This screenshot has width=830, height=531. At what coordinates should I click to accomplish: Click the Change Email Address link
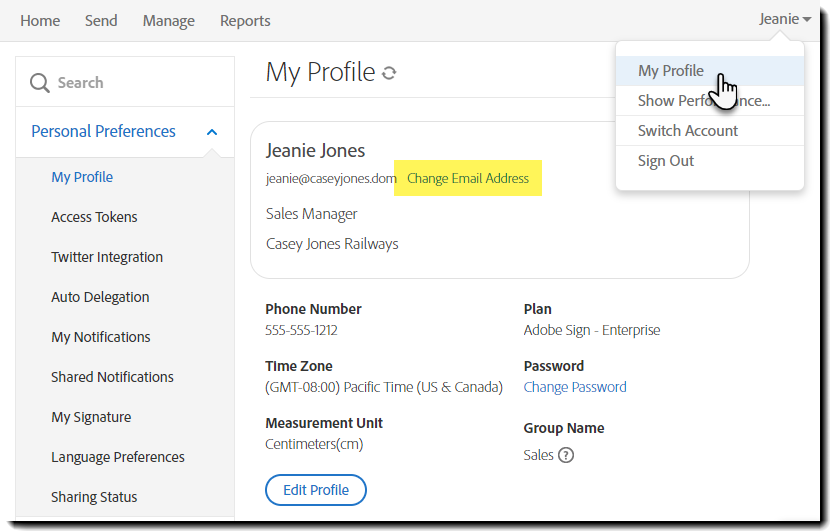click(468, 178)
